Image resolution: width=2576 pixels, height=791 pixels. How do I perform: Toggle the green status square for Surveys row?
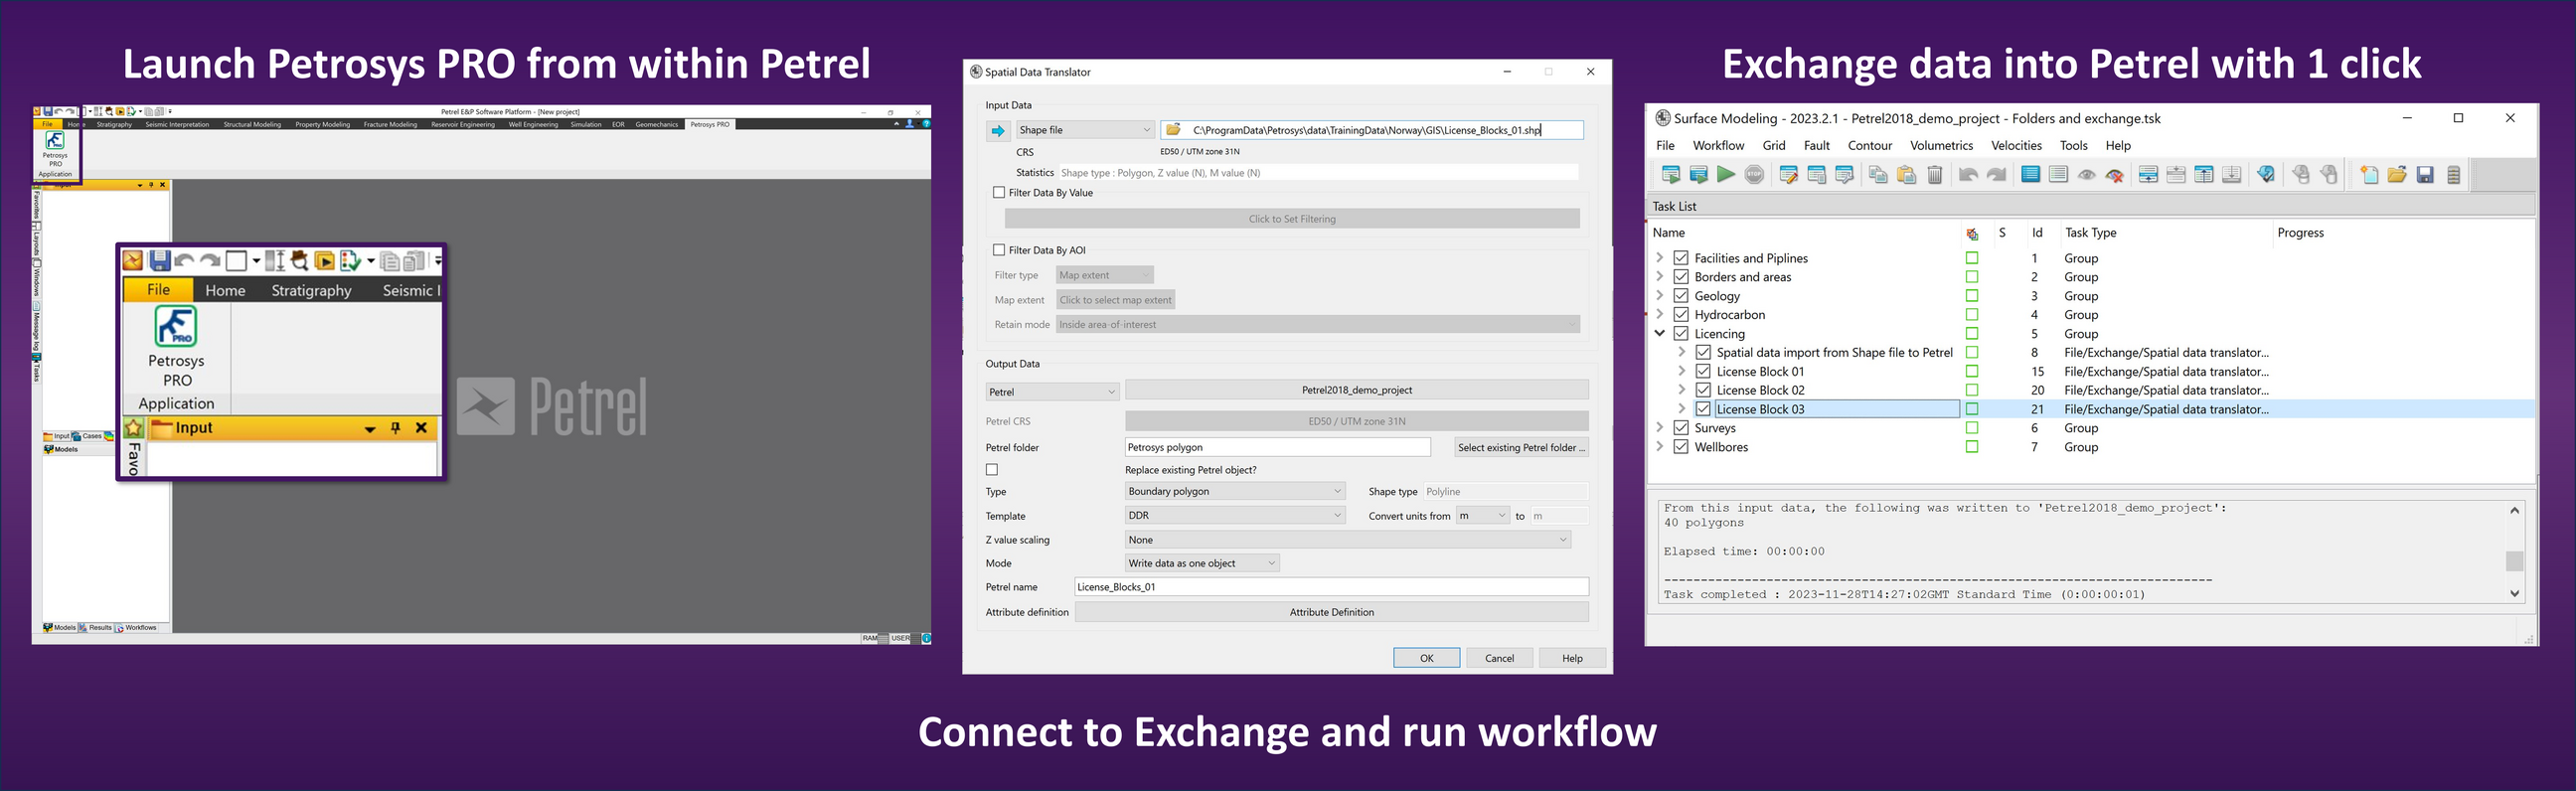point(1972,428)
